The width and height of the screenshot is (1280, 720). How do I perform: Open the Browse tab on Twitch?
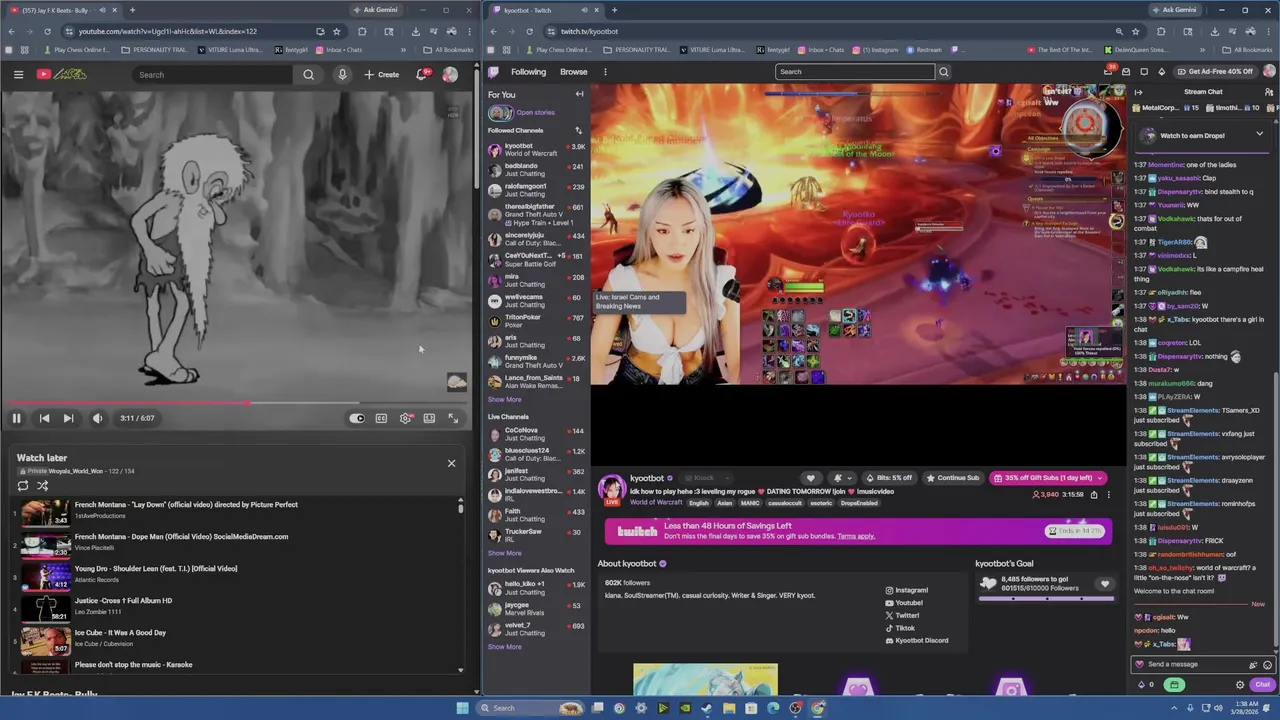pos(574,72)
